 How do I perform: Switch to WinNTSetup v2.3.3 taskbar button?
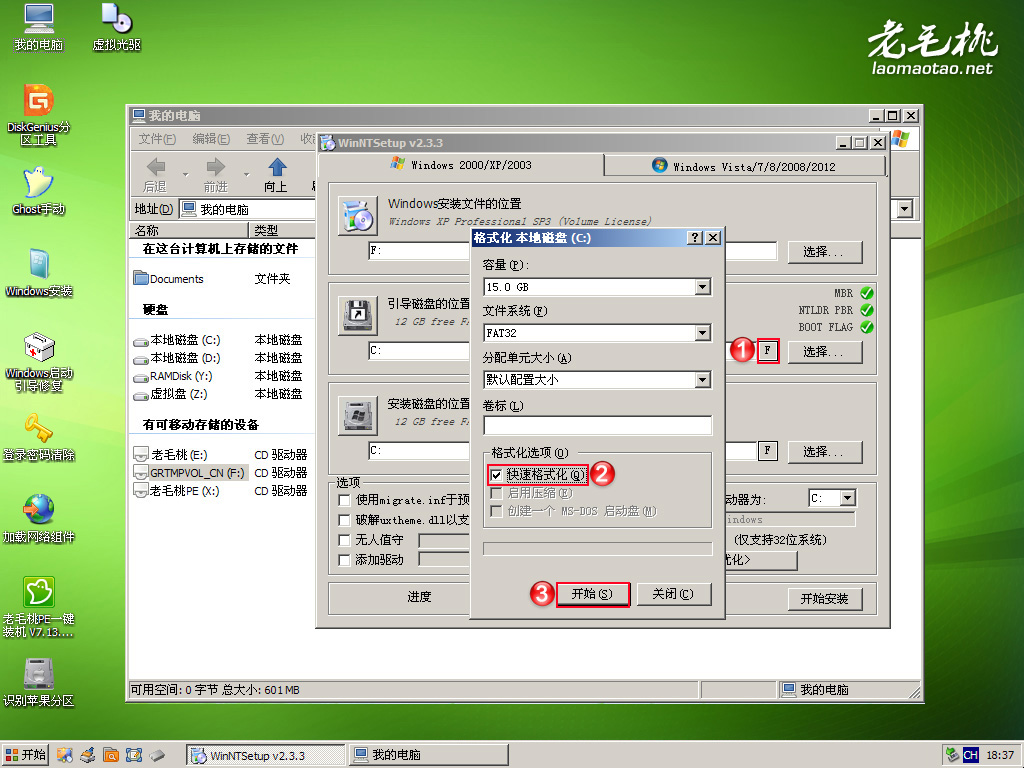click(x=265, y=755)
